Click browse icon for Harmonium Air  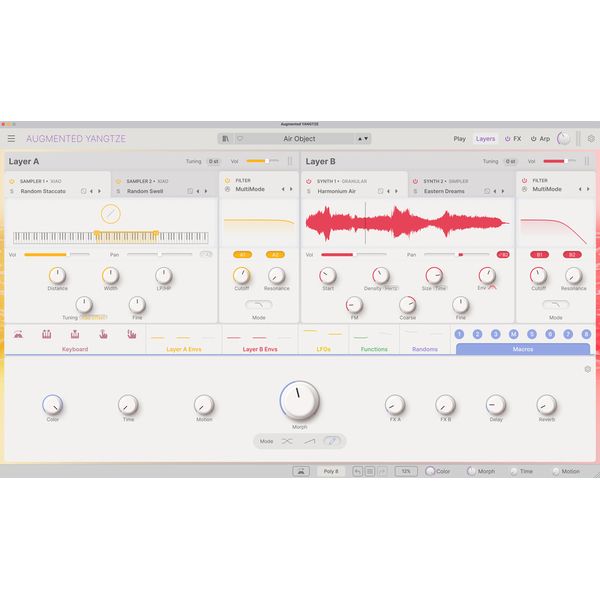[380, 191]
